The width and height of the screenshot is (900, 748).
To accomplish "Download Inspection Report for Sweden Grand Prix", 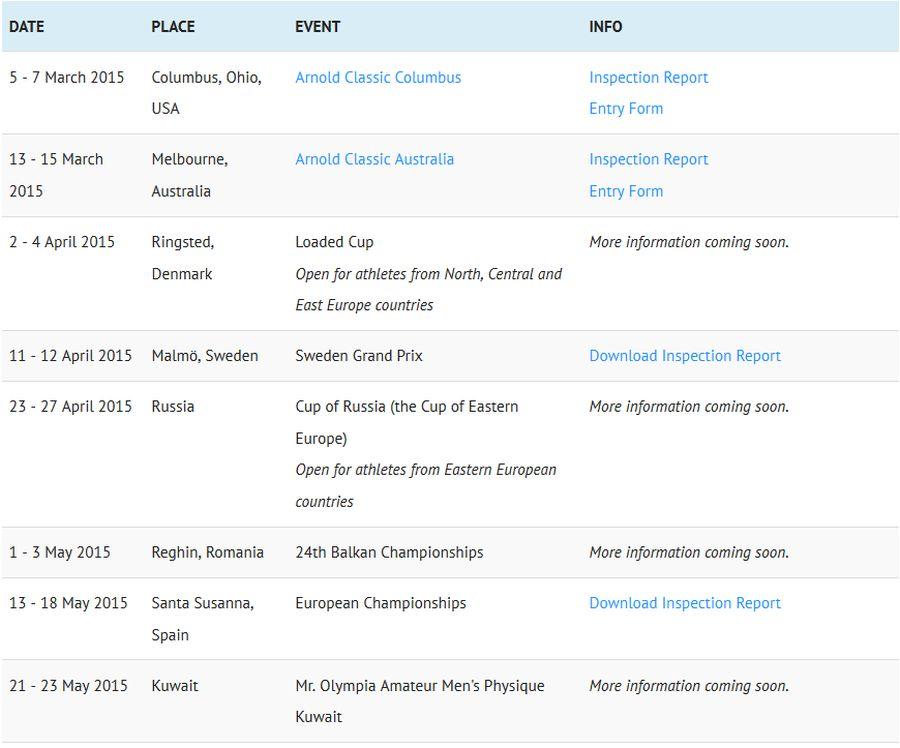I will (x=684, y=356).
